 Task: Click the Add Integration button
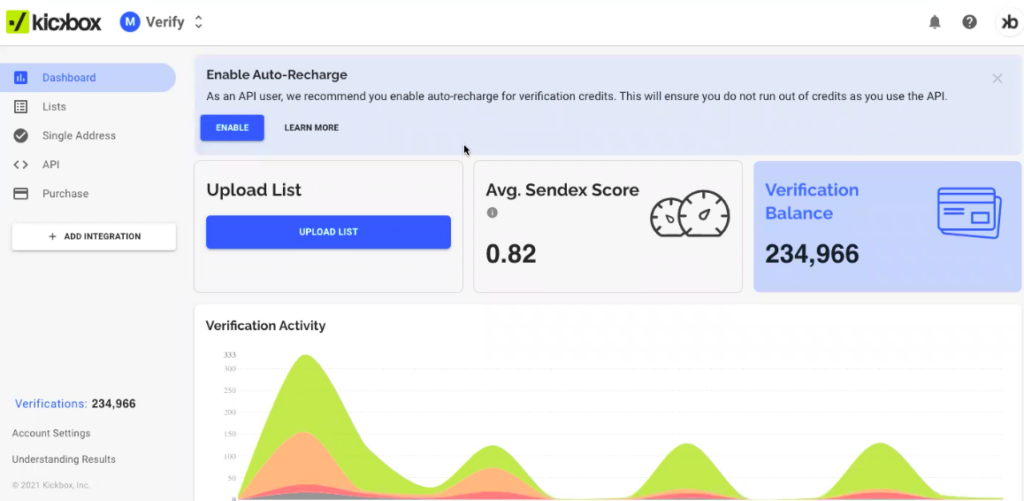pyautogui.click(x=94, y=236)
